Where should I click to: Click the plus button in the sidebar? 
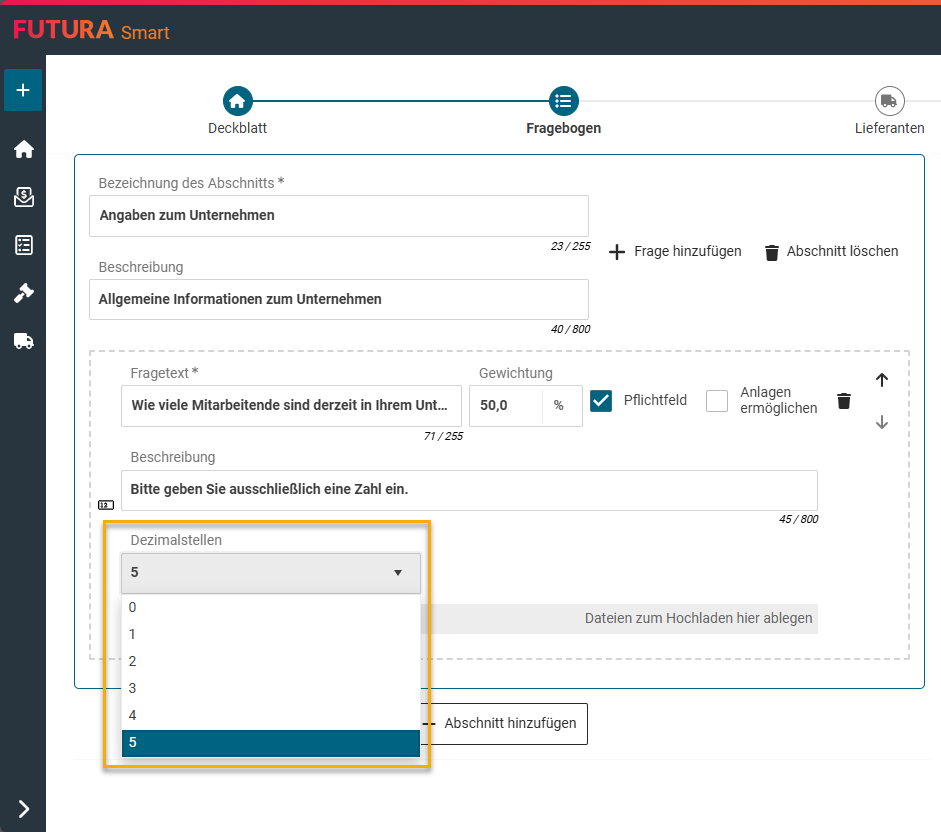[23, 90]
